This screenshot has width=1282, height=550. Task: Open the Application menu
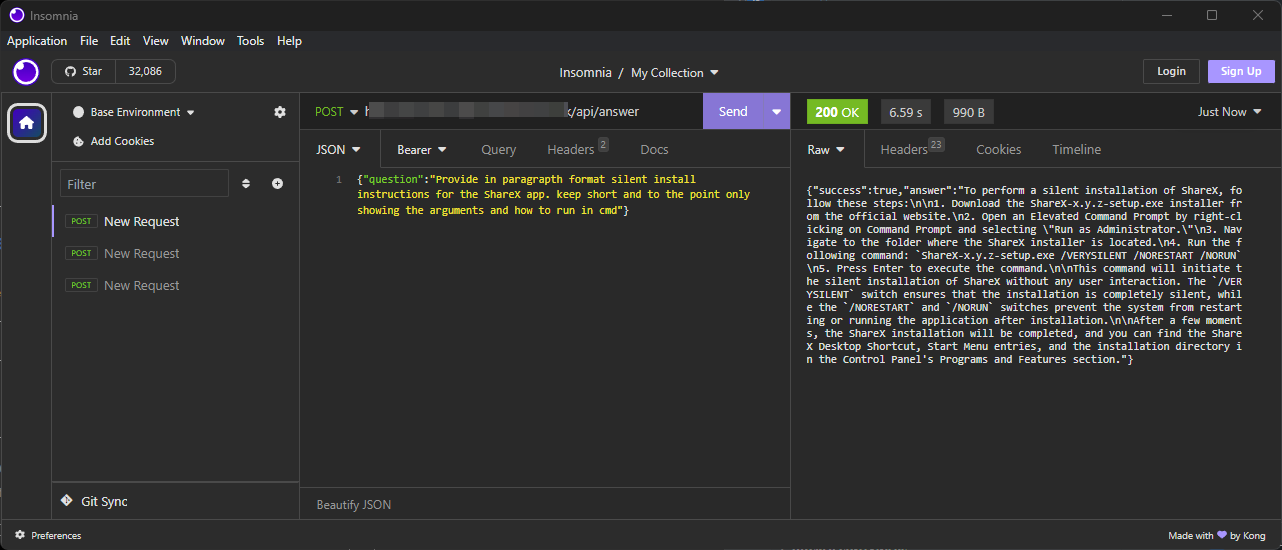click(x=37, y=41)
